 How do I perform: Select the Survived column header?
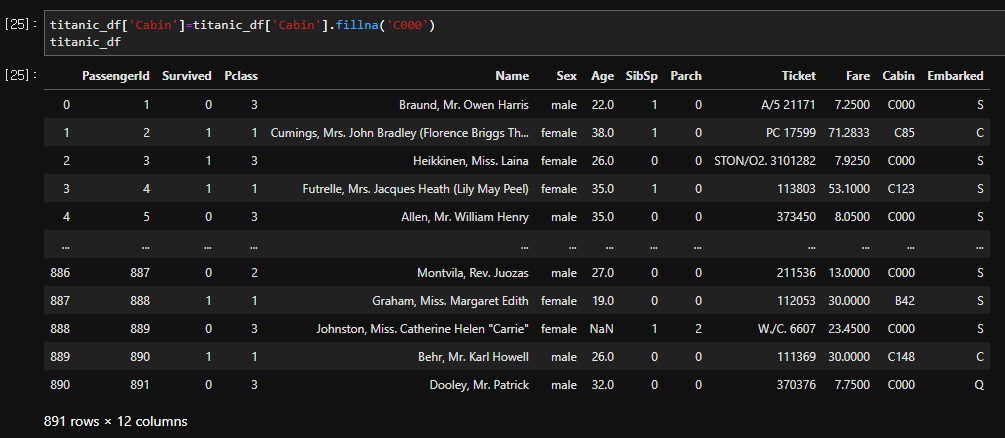tap(187, 76)
